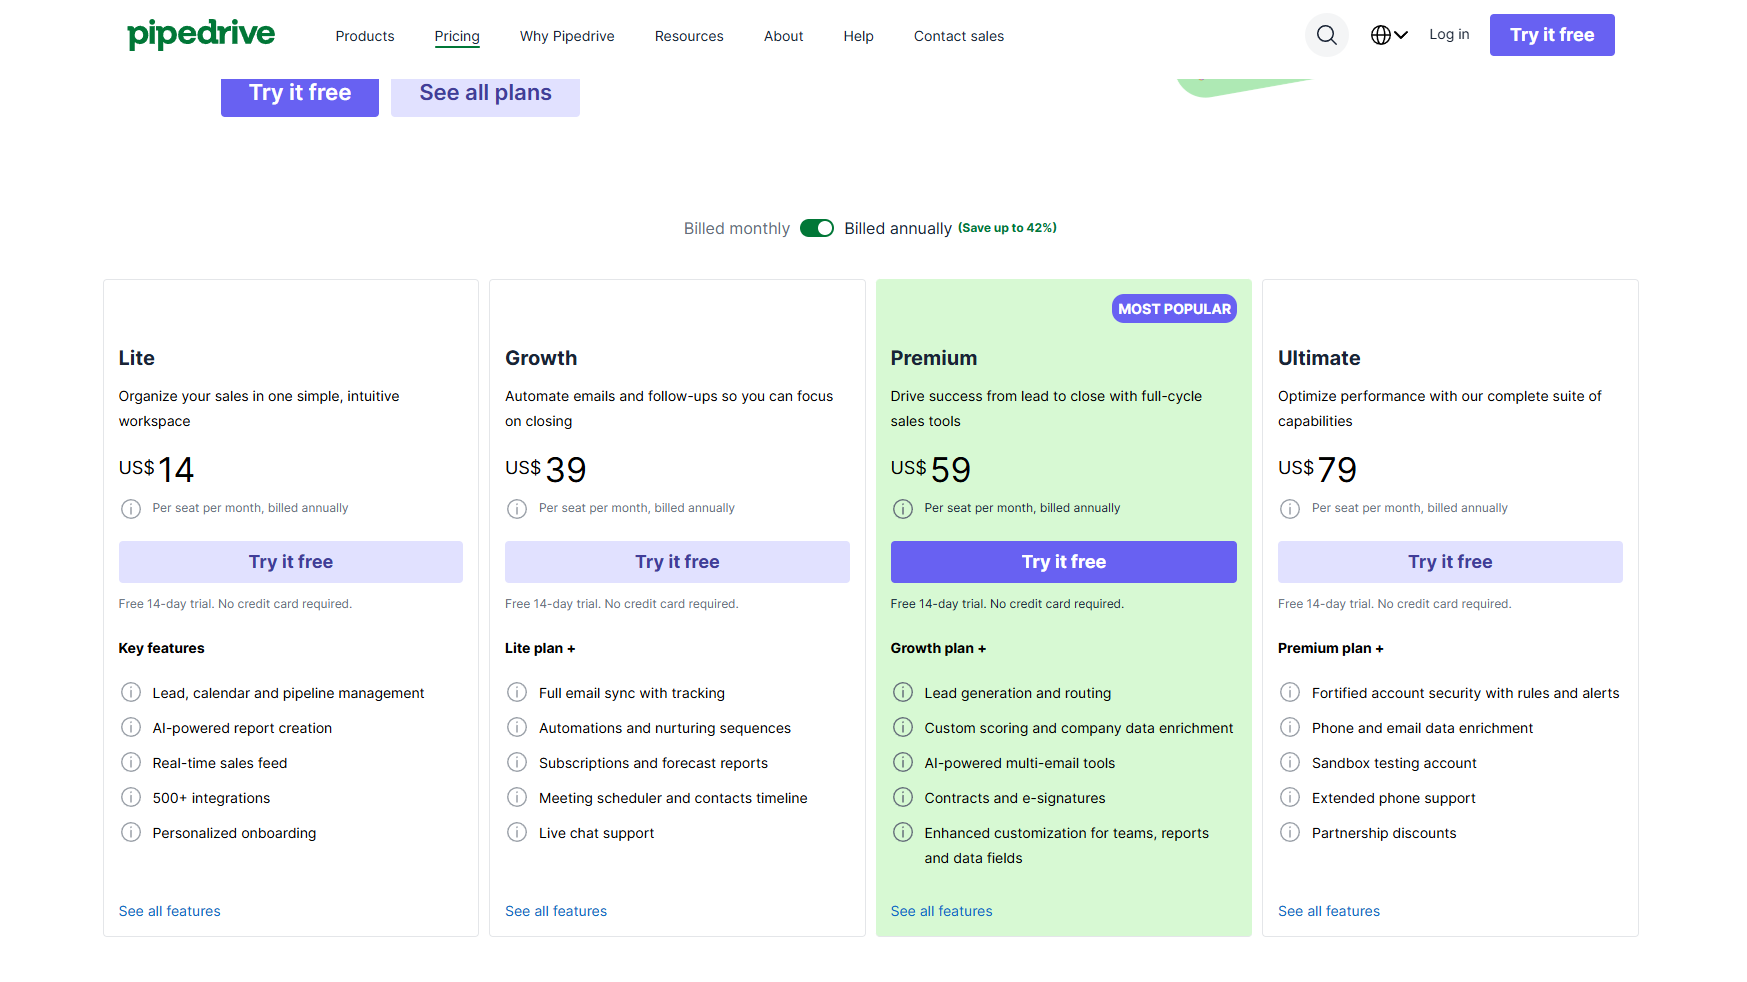Click info icon for Personalized onboarding
1747x982 pixels.
(x=131, y=832)
